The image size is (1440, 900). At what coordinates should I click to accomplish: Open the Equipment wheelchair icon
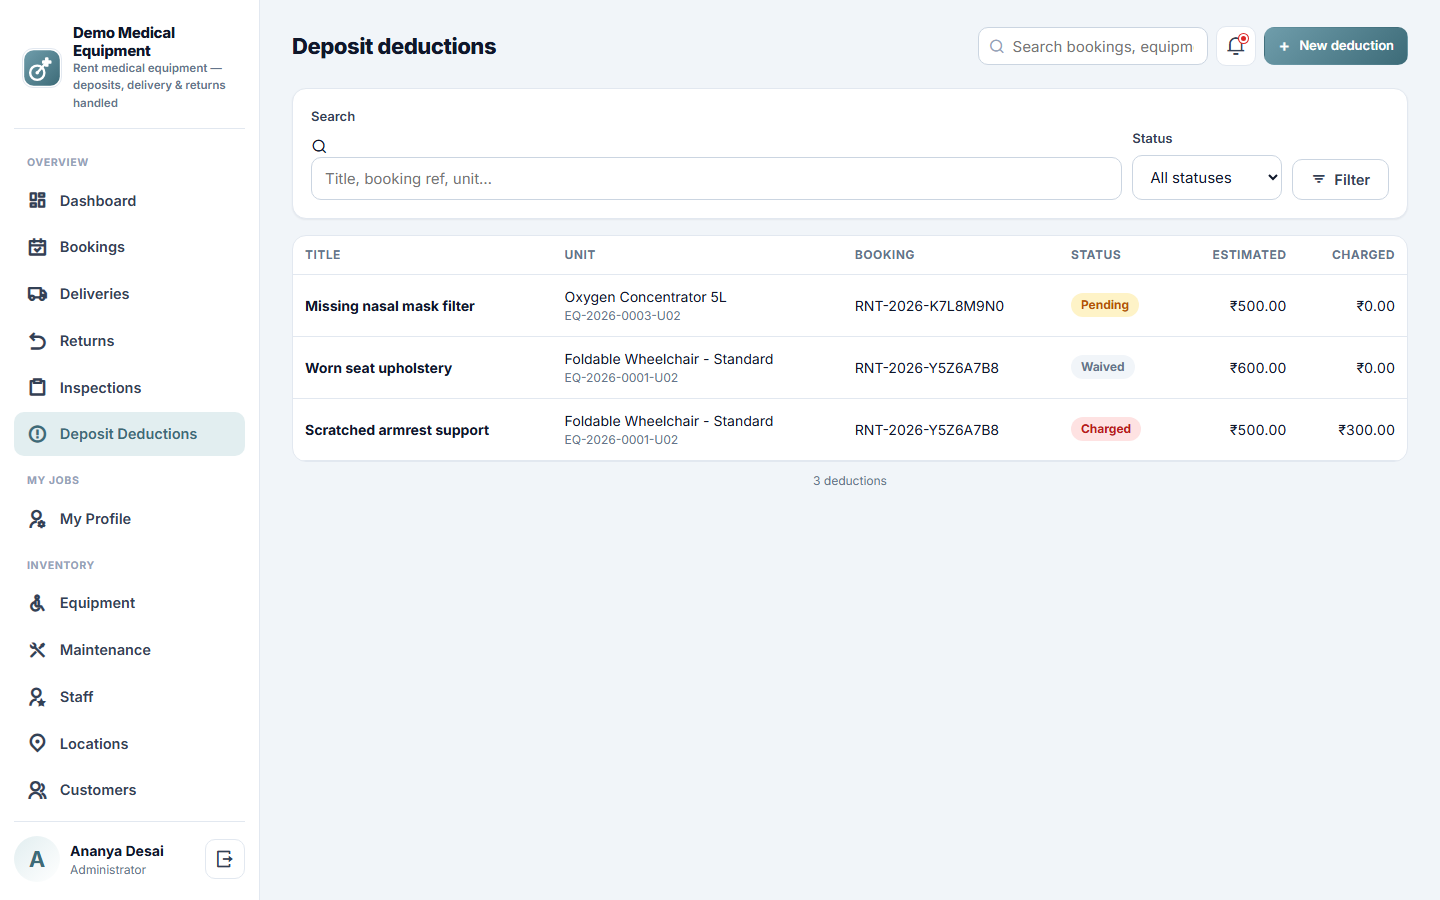37,603
